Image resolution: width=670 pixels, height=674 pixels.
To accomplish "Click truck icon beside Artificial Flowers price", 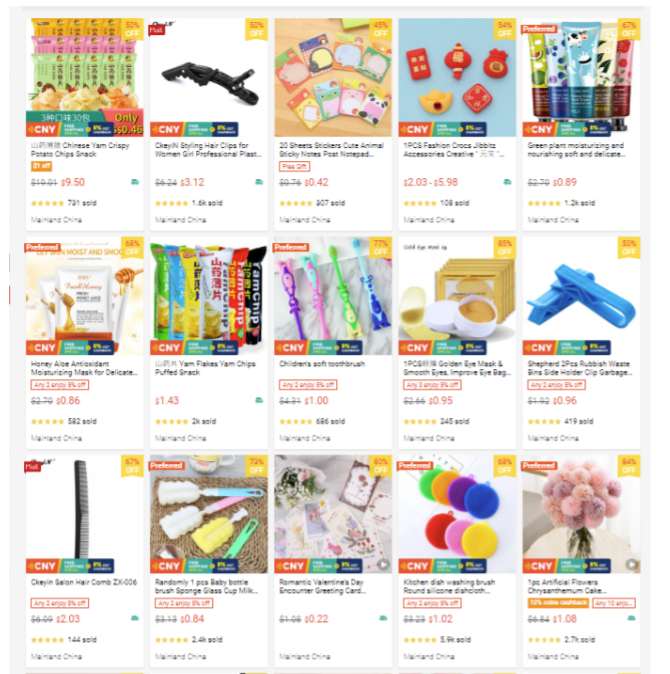I will point(631,618).
